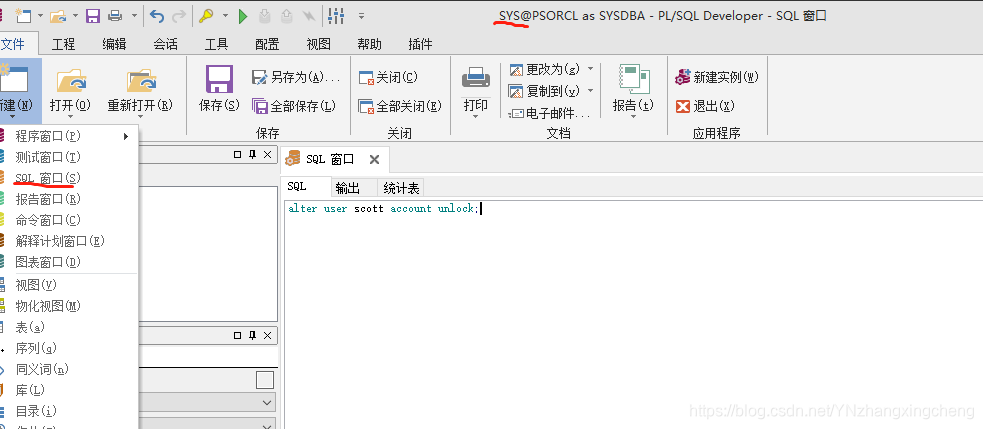Screen dimensions: 983x429
Task: Switch to the 输出 tab
Action: pos(347,188)
